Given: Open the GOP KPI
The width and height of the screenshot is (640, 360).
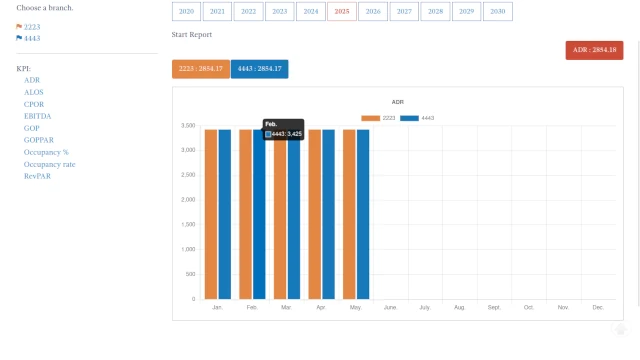Looking at the screenshot, I should tap(31, 128).
